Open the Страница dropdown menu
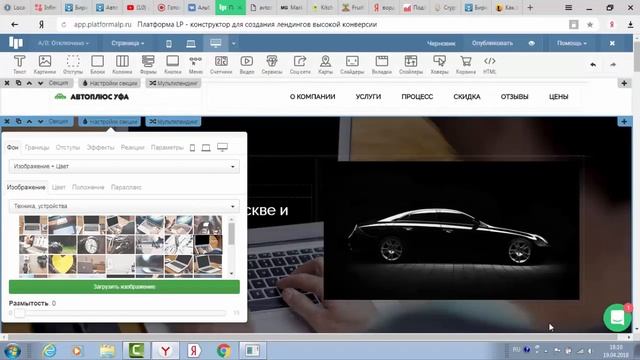The height and width of the screenshot is (360, 640). pyautogui.click(x=128, y=43)
